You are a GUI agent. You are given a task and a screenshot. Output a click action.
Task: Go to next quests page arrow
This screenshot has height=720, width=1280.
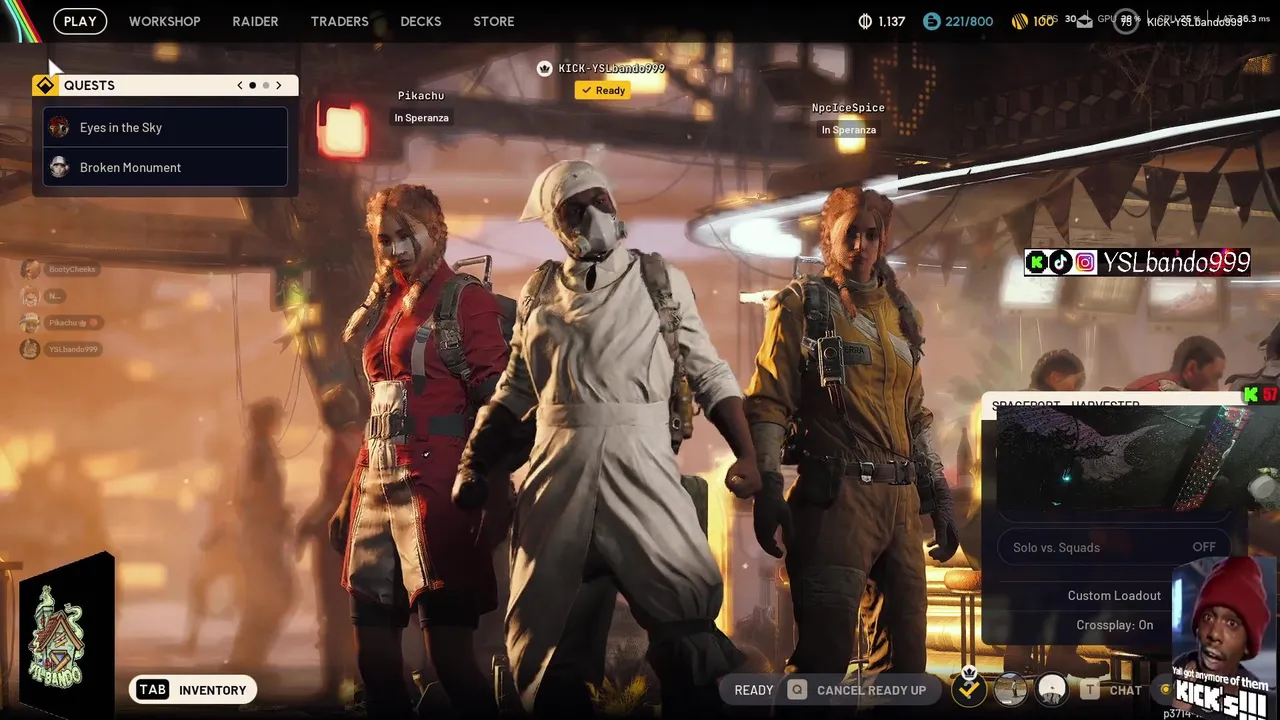tap(279, 85)
